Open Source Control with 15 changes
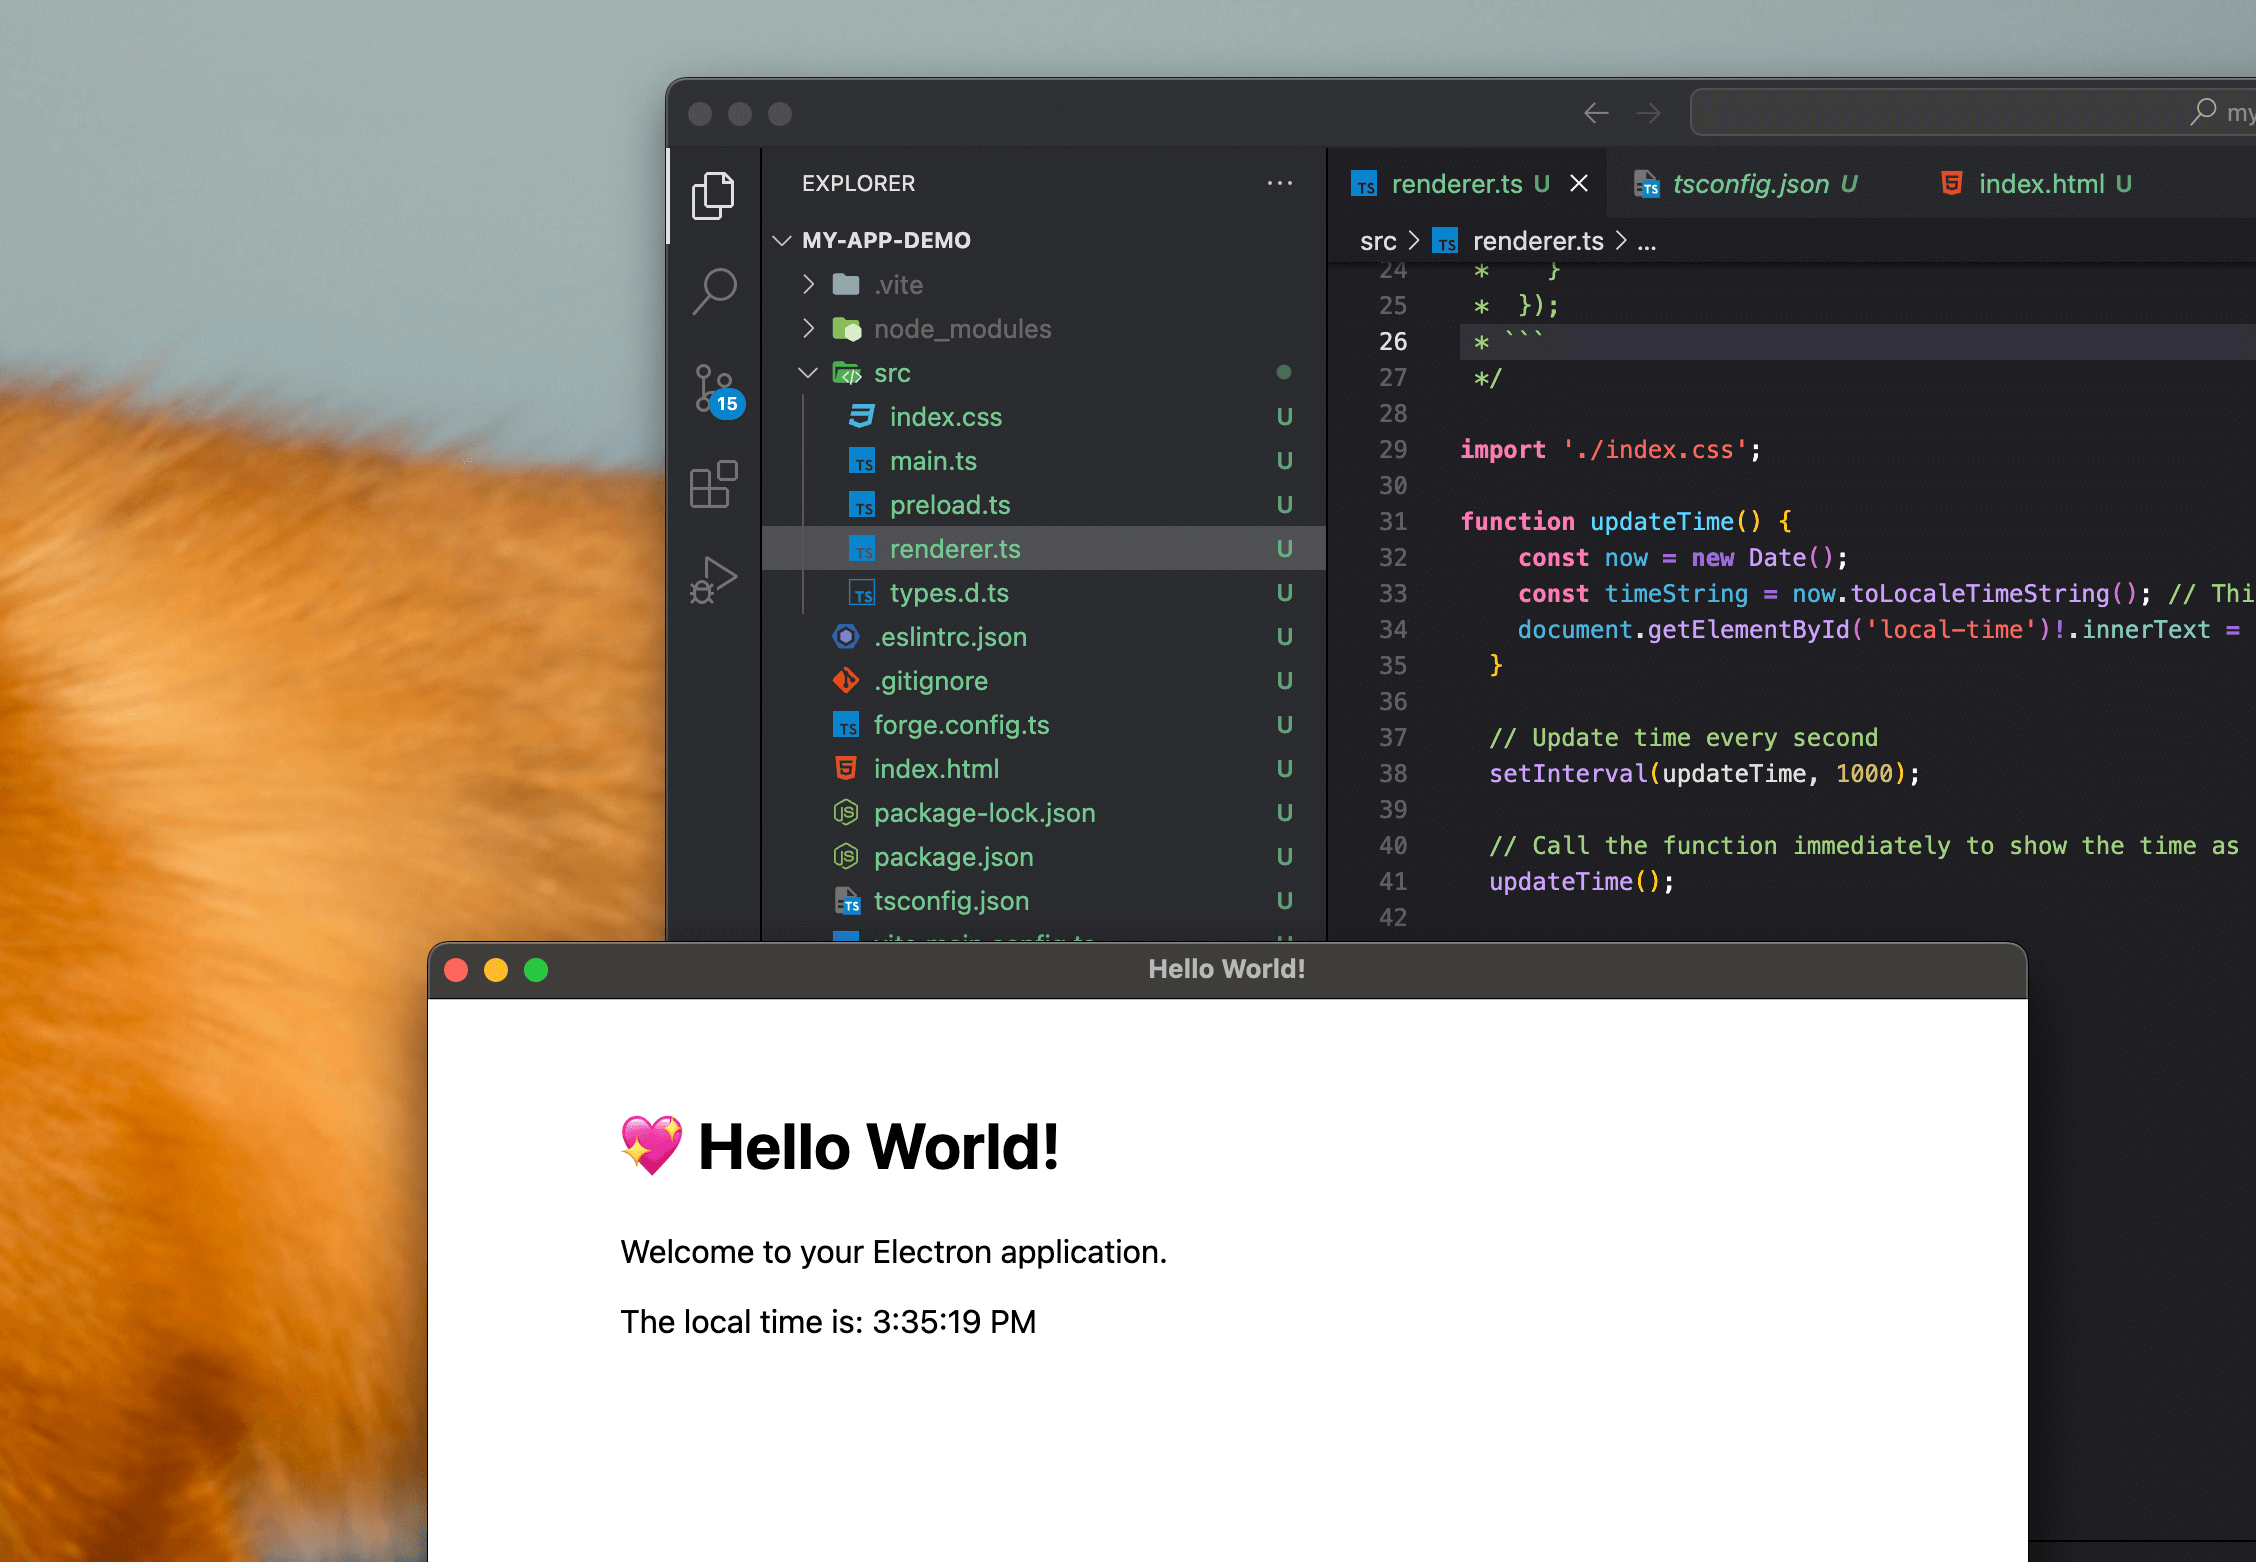2256x1562 pixels. [x=715, y=389]
